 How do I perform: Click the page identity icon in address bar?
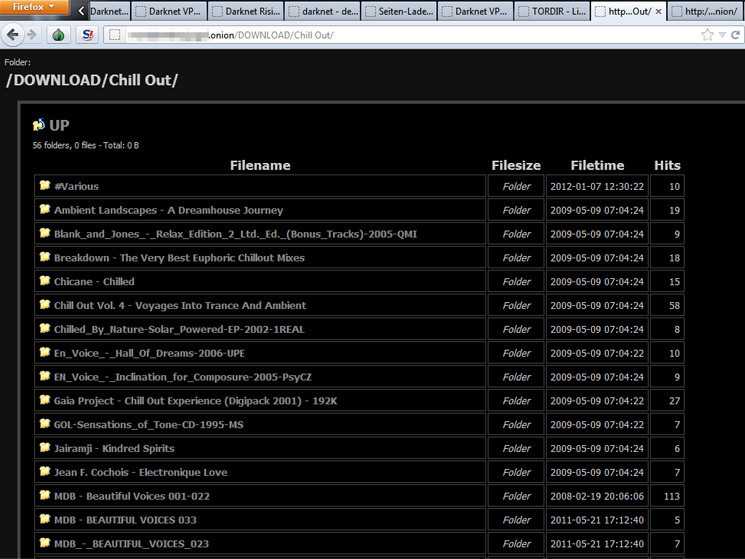pyautogui.click(x=115, y=35)
